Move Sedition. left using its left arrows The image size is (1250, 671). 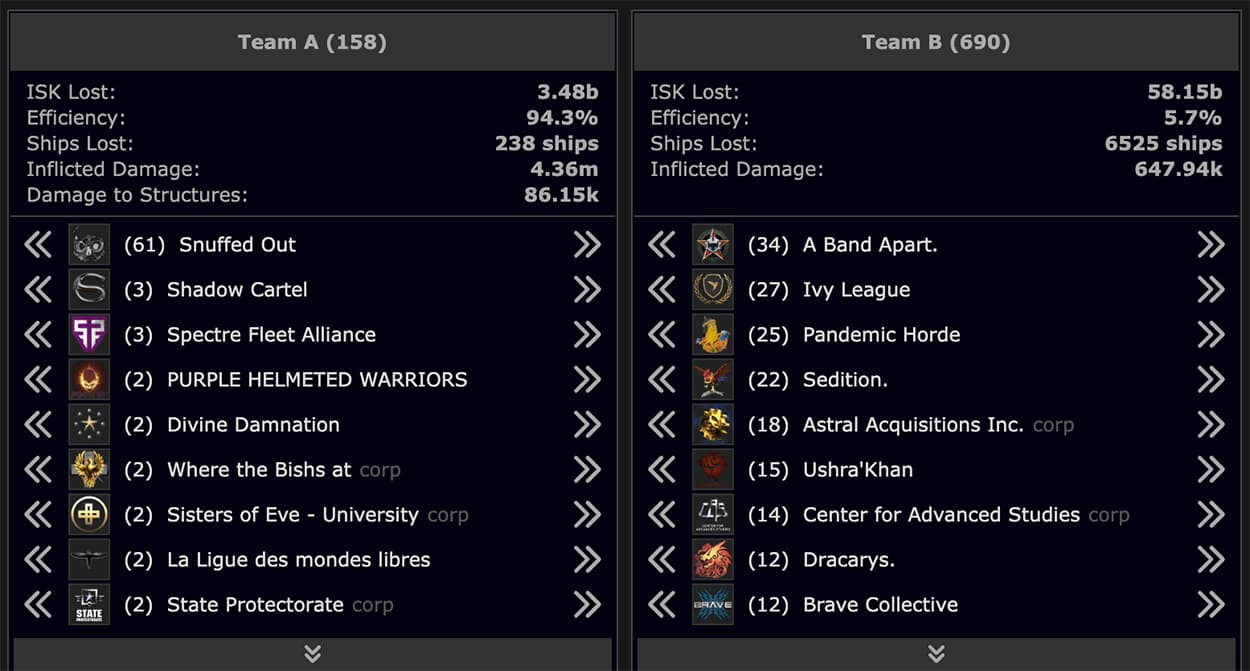(x=661, y=380)
